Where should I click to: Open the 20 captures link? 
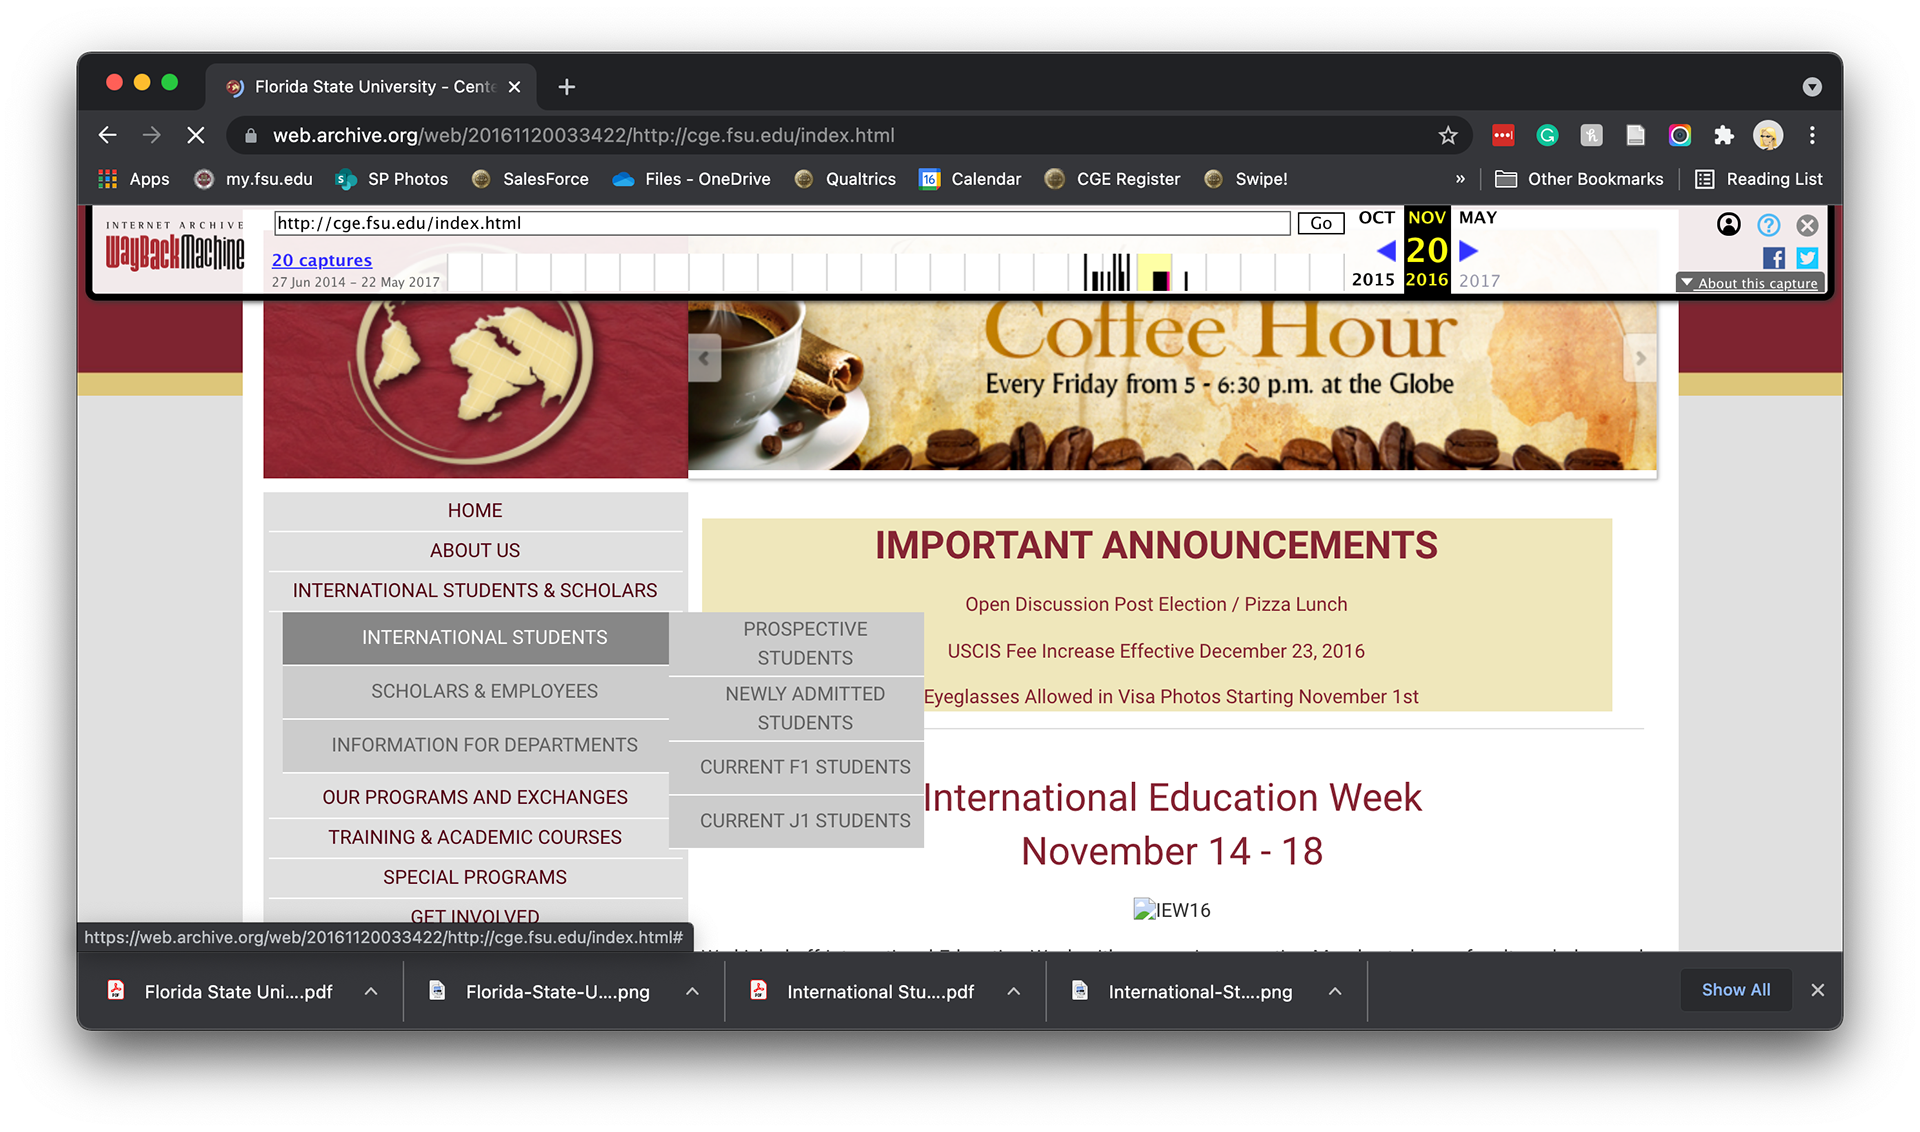coord(321,260)
